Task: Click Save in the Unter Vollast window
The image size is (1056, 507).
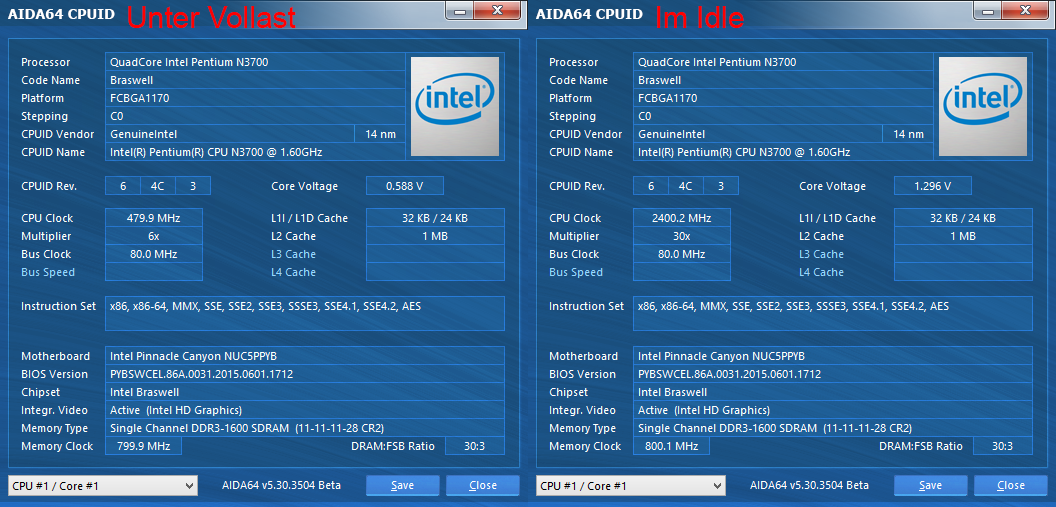Action: pos(403,485)
